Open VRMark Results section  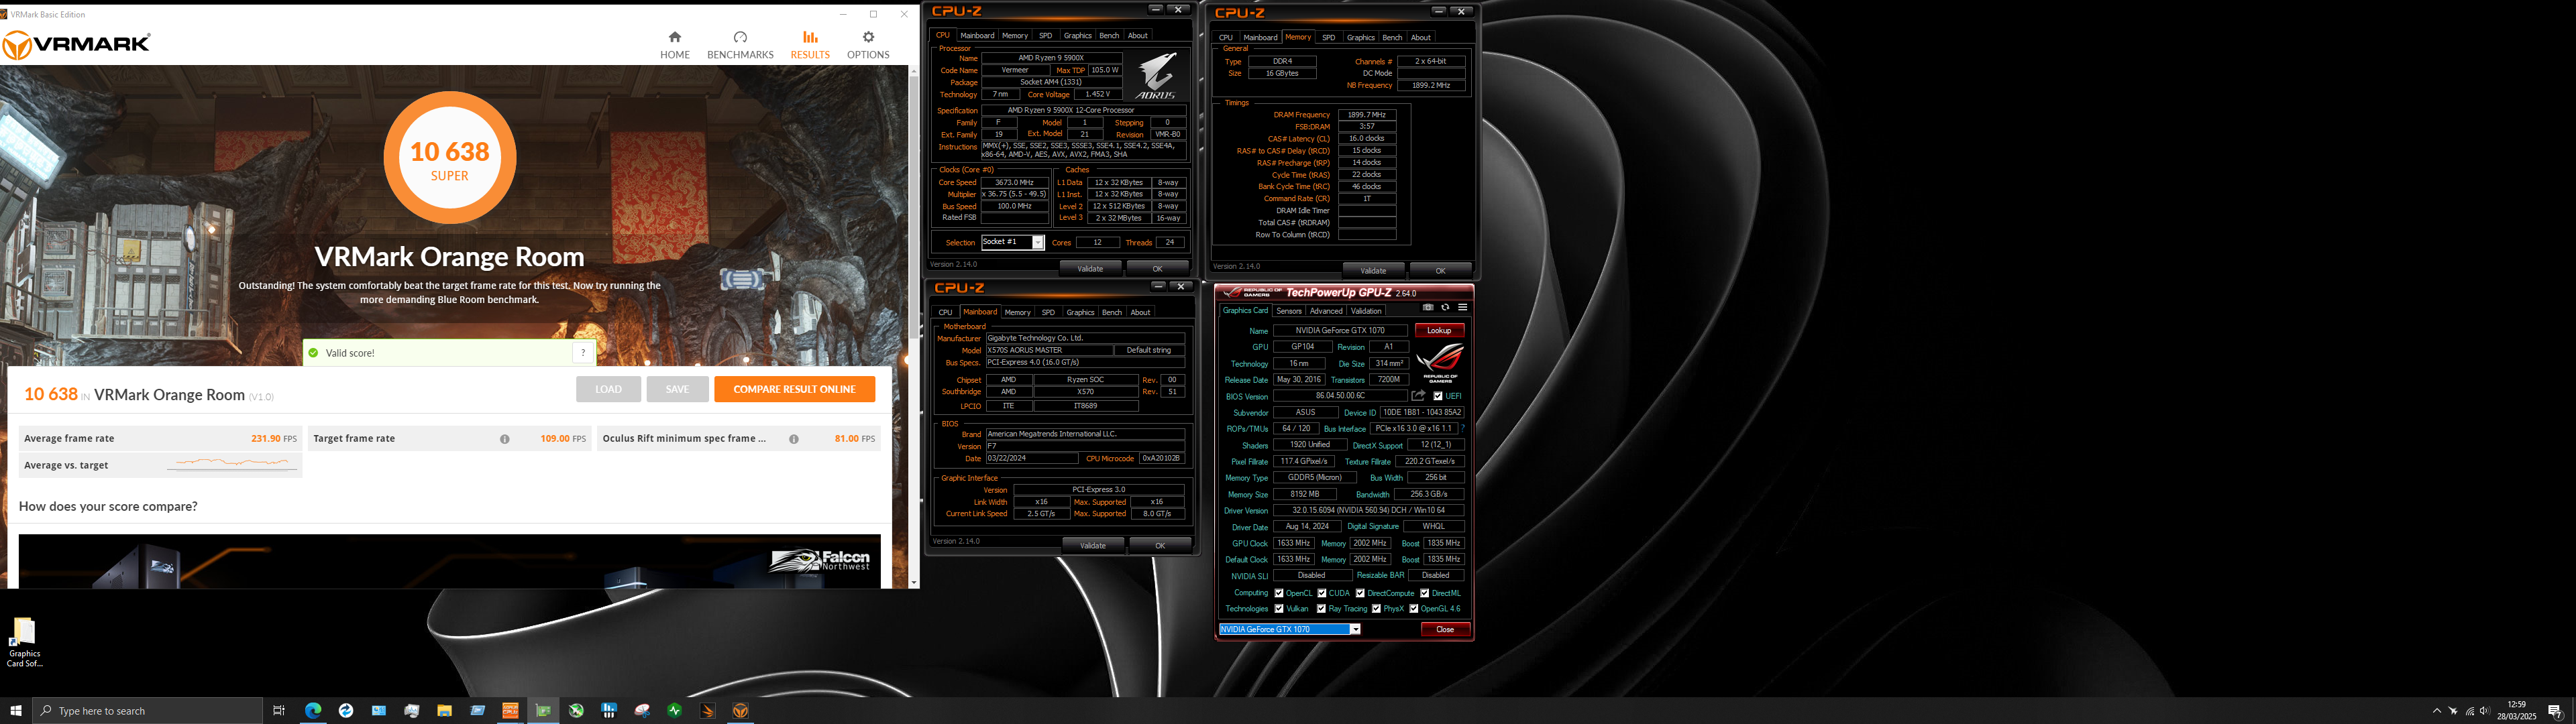point(809,45)
